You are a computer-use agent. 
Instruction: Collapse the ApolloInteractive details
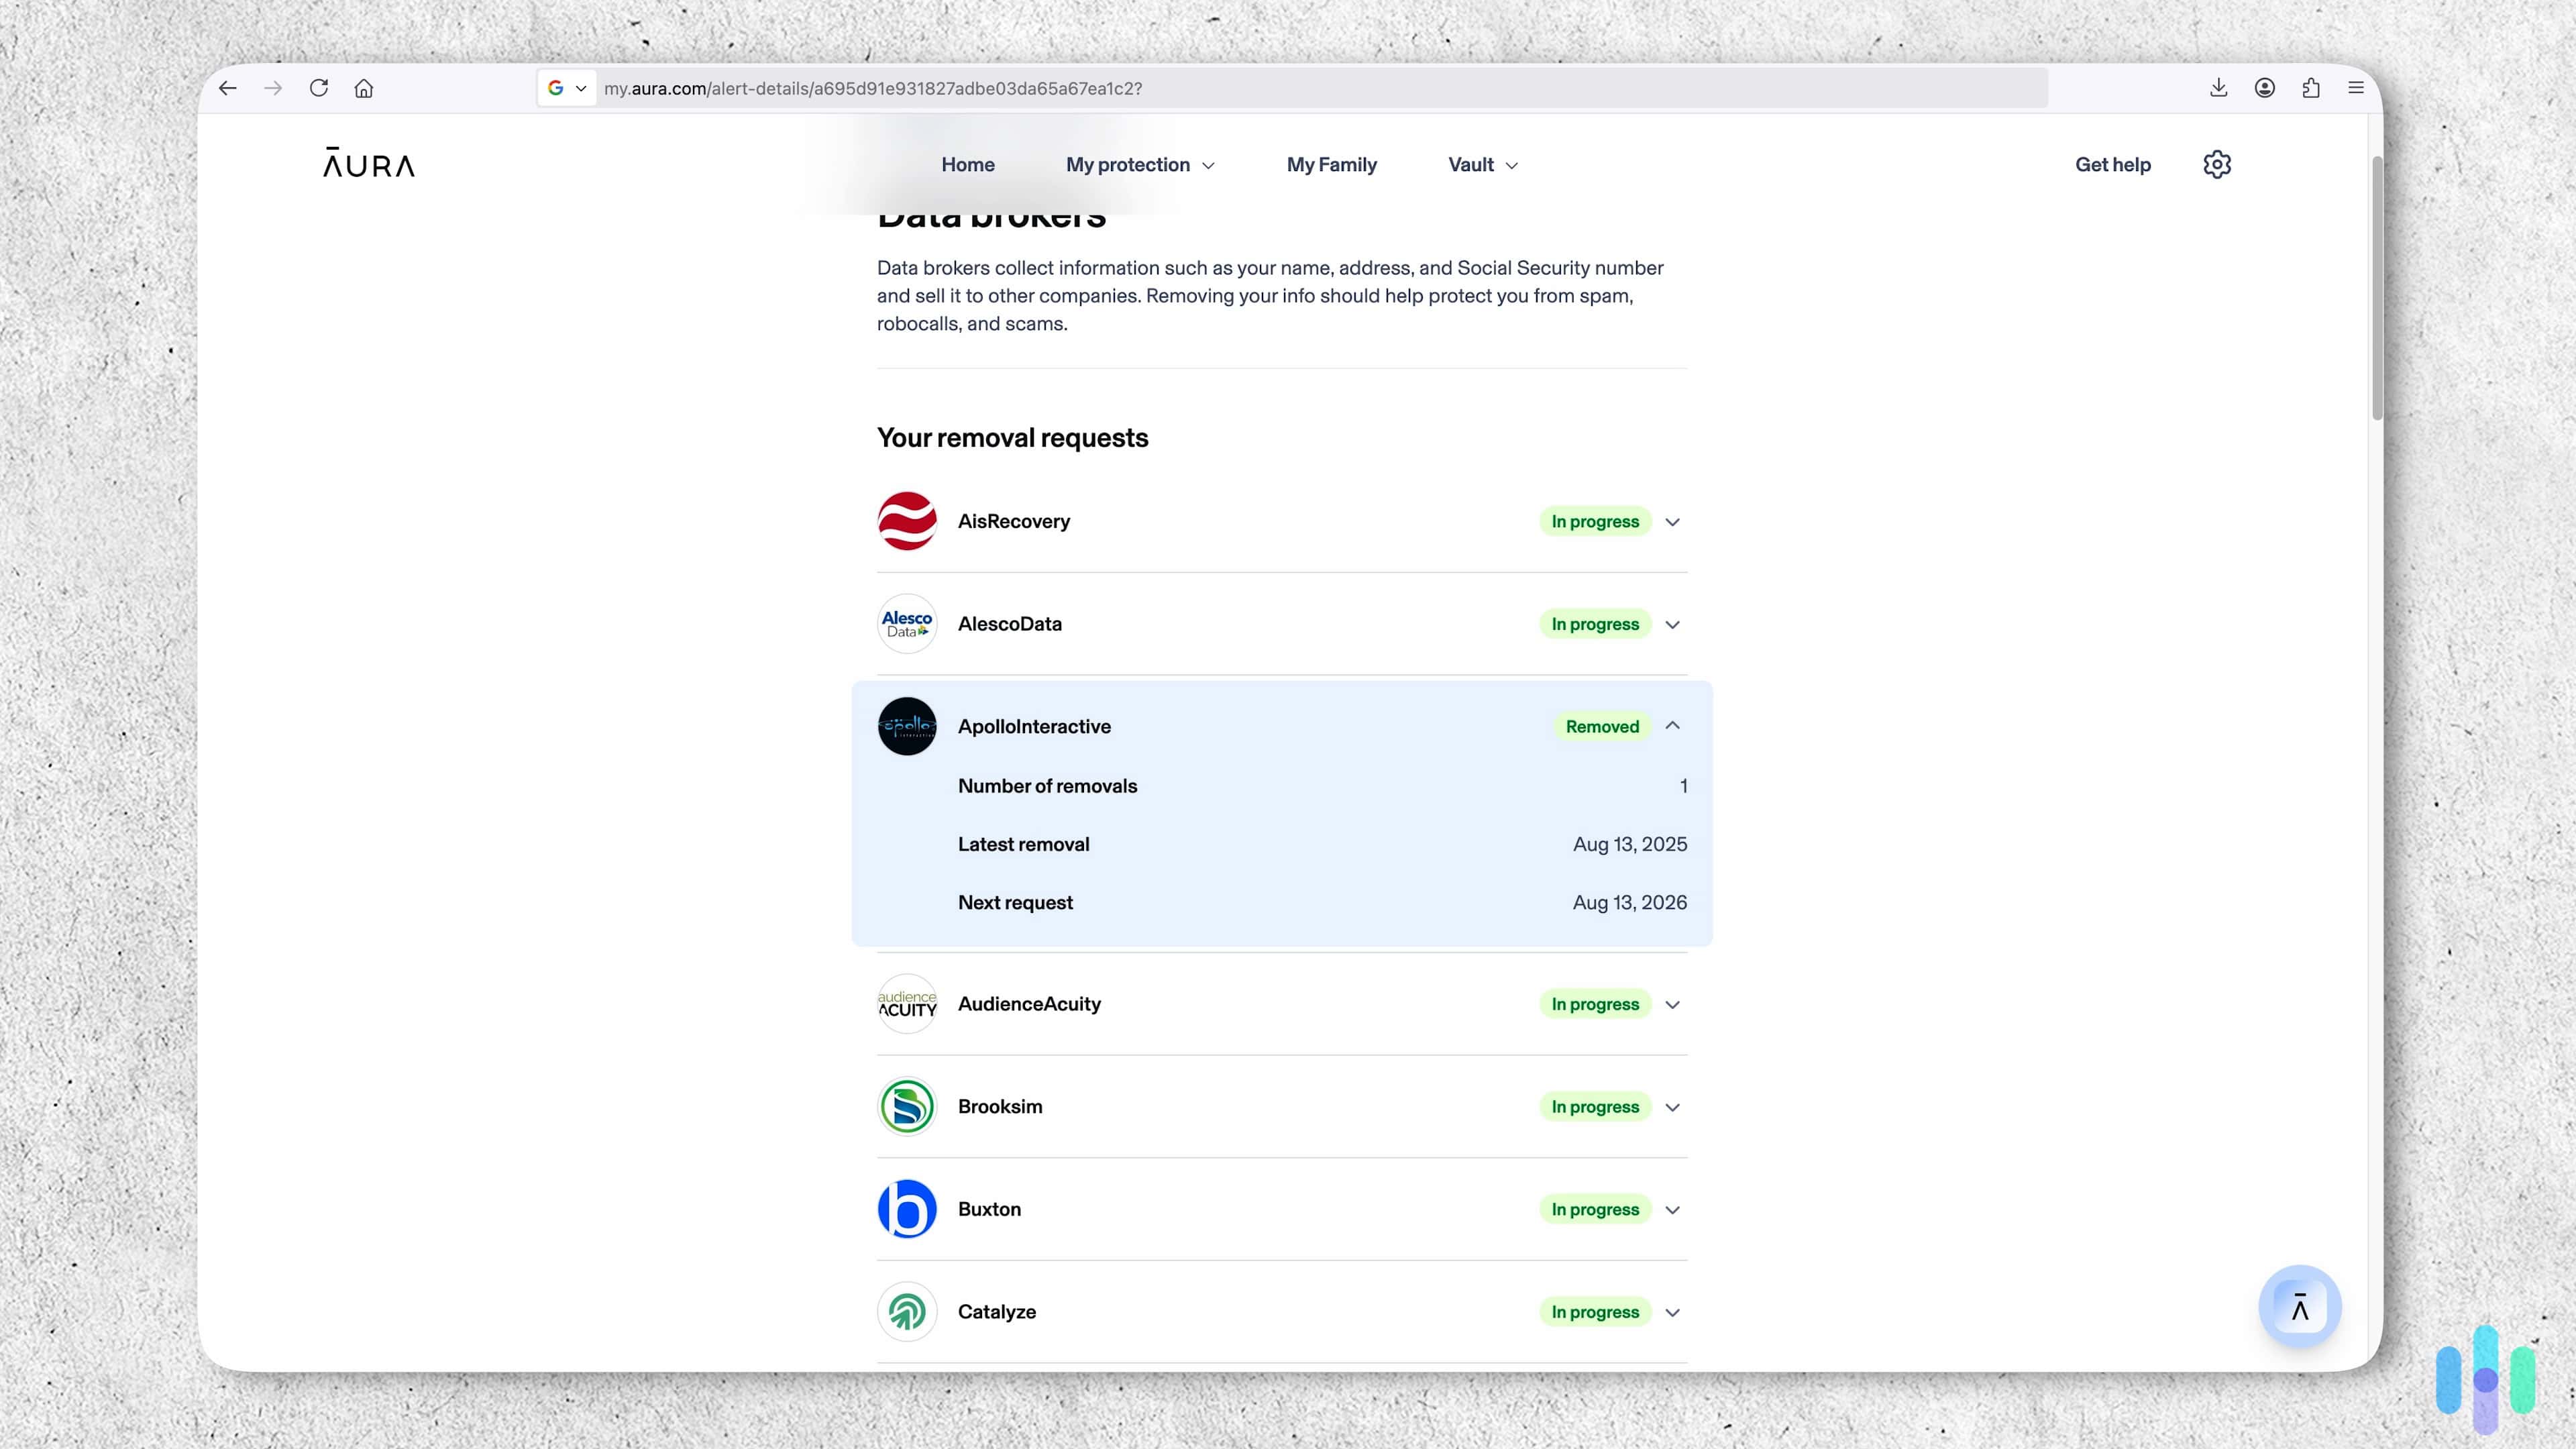[x=1672, y=726]
